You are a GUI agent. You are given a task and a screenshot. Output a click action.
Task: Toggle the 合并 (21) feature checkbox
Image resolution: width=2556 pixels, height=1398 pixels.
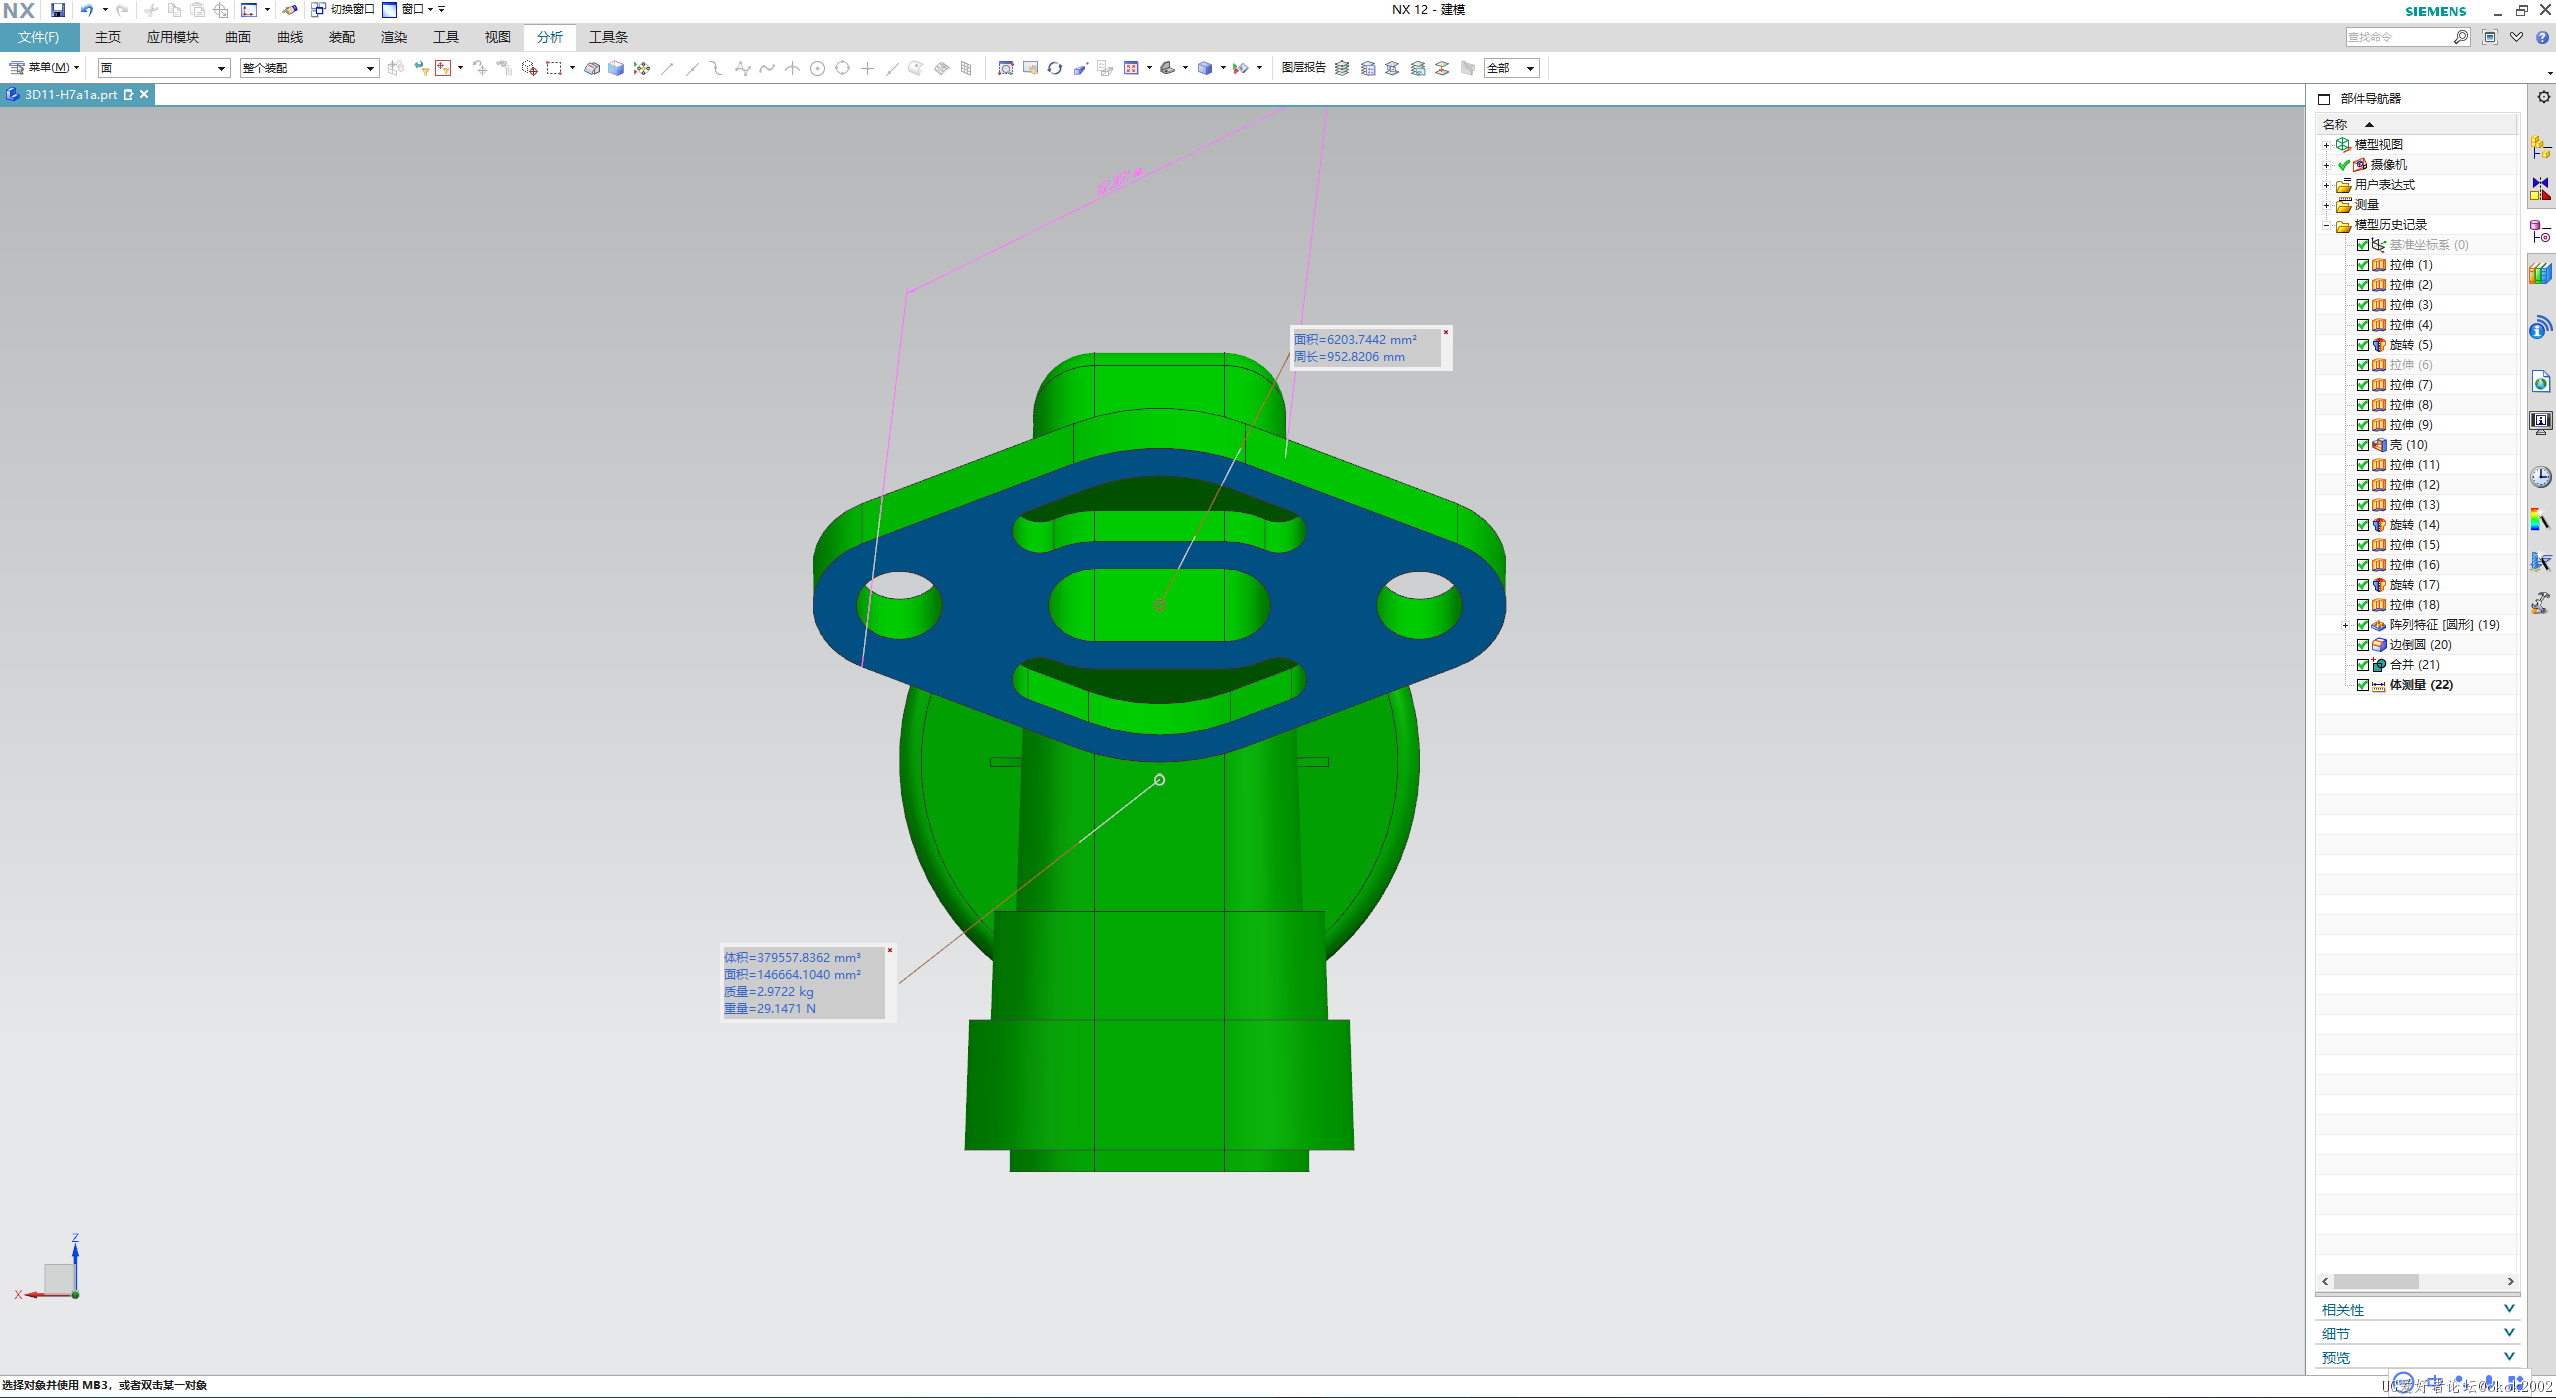click(x=2363, y=665)
